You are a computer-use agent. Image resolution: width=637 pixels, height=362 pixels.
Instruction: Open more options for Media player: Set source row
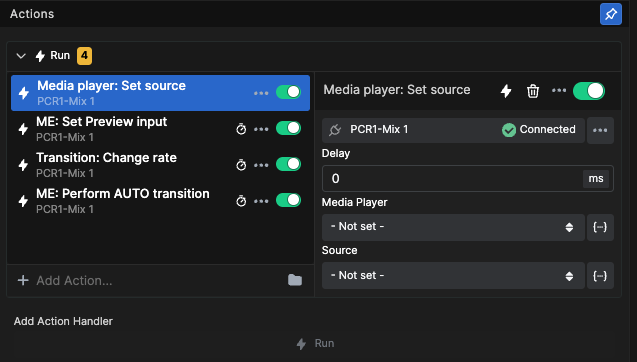[x=261, y=93]
